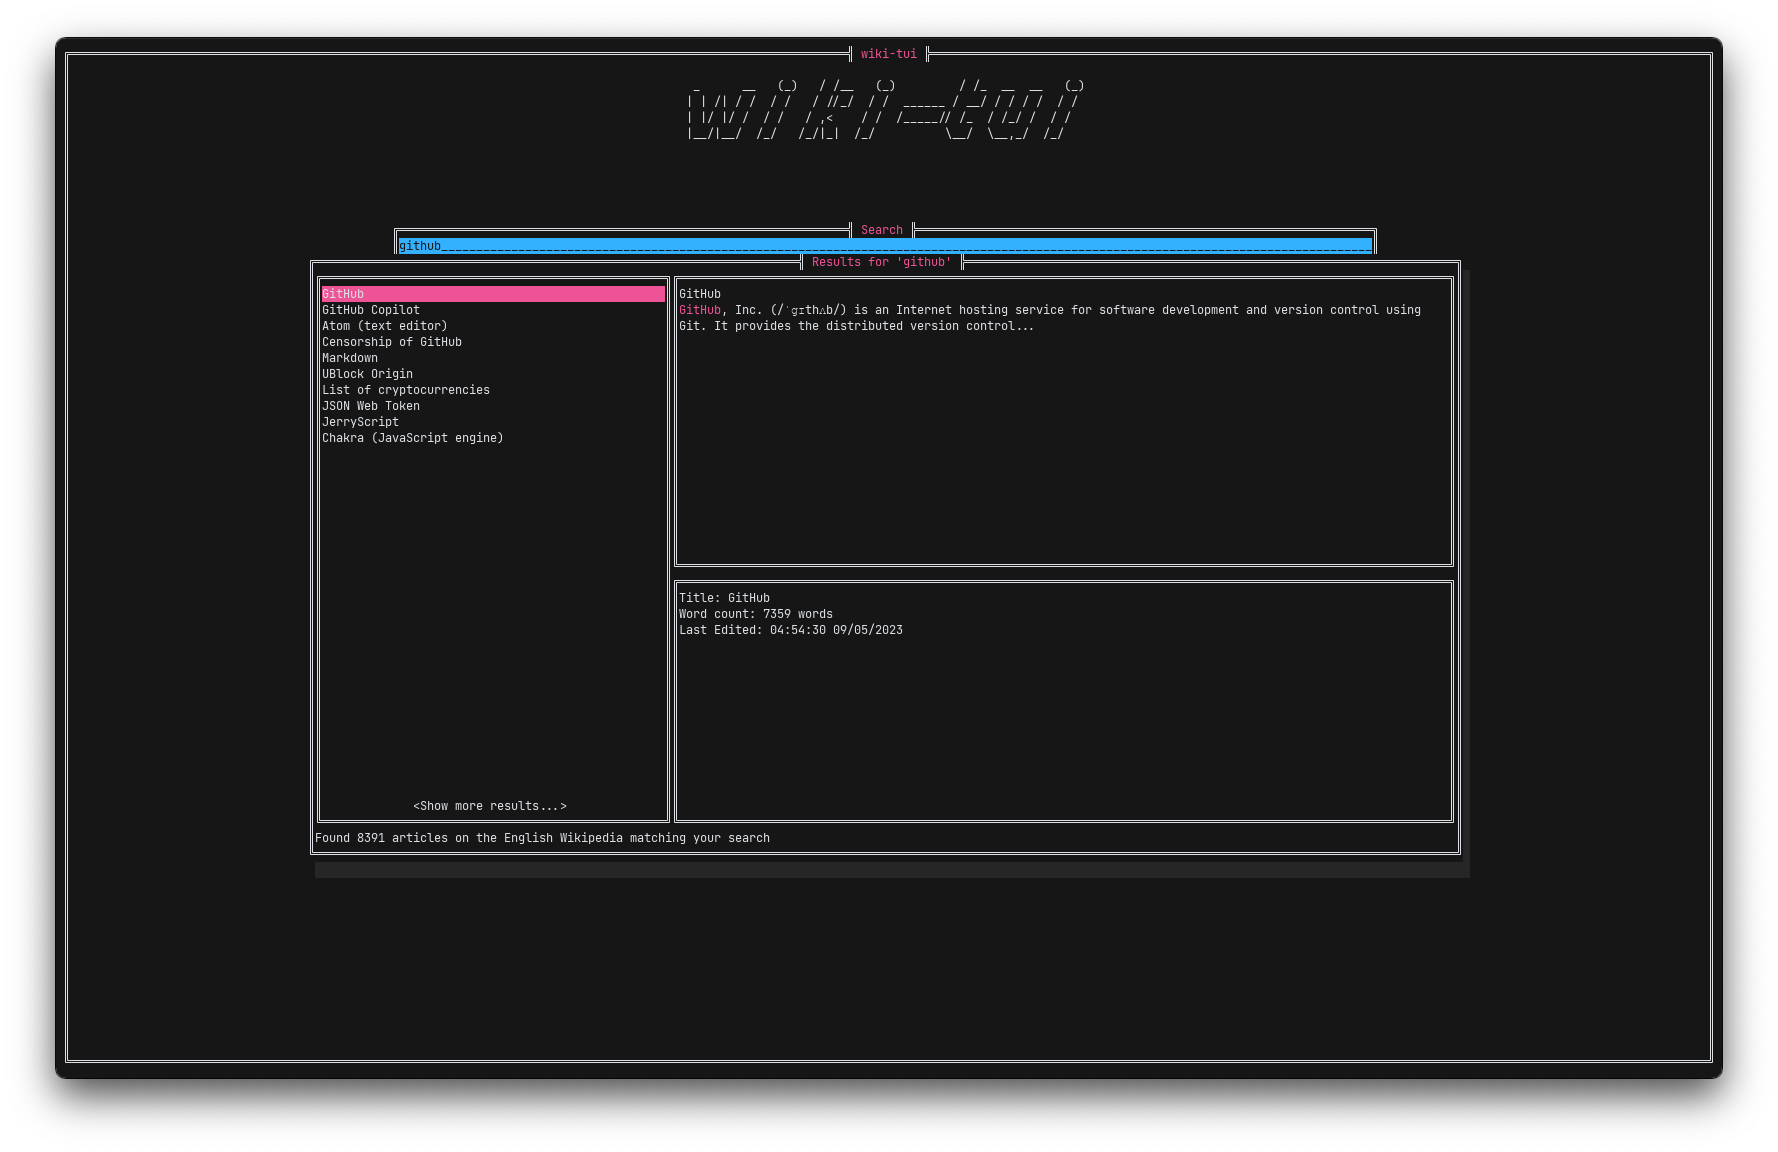The image size is (1778, 1152).
Task: Select the GitHub search result
Action: coord(493,294)
